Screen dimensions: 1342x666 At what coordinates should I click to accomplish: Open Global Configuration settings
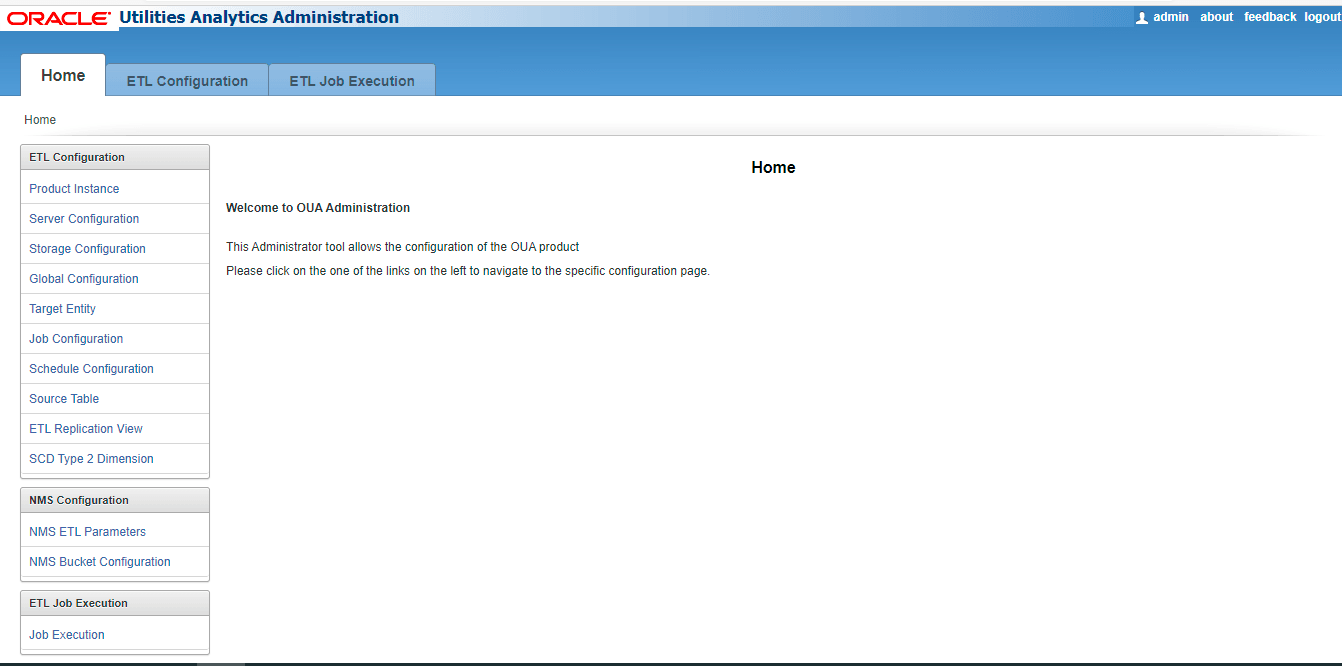(83, 278)
